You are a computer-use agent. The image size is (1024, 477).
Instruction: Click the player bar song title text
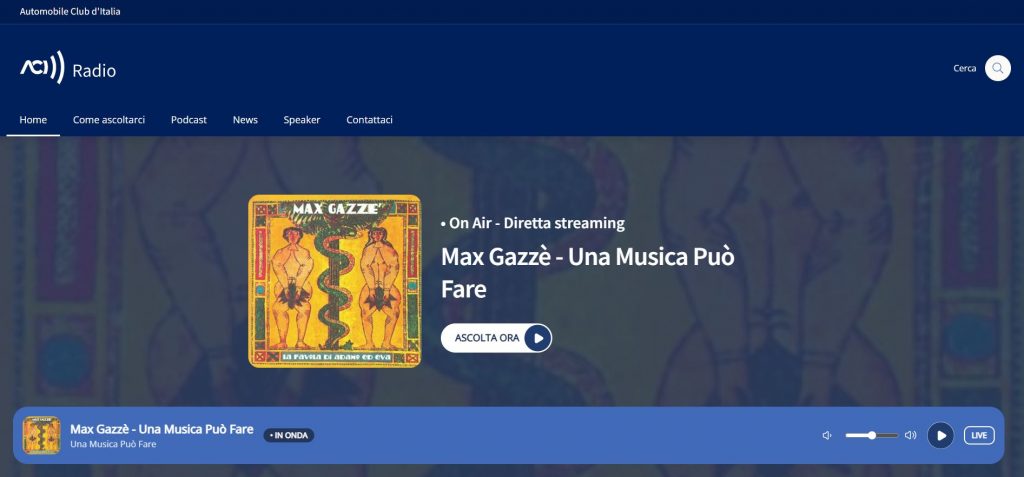[161, 429]
